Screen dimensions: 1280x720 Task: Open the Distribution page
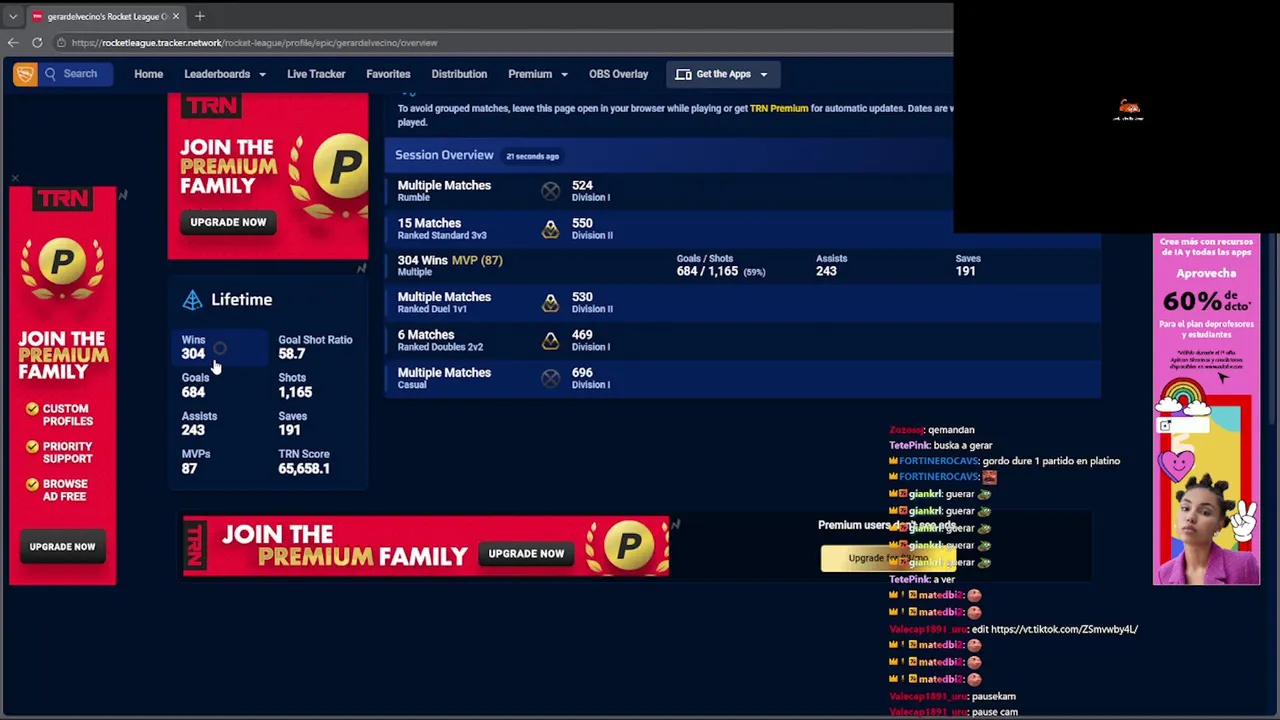[459, 74]
